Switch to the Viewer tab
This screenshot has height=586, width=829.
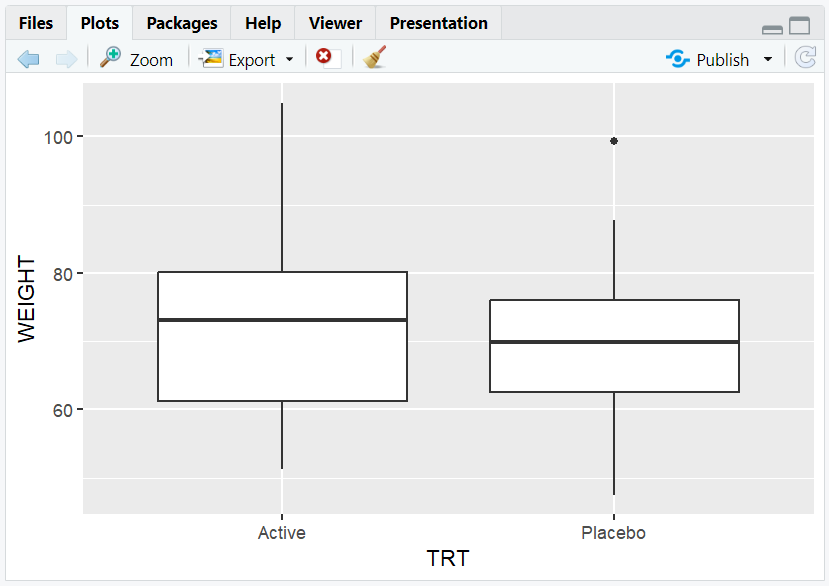point(334,22)
